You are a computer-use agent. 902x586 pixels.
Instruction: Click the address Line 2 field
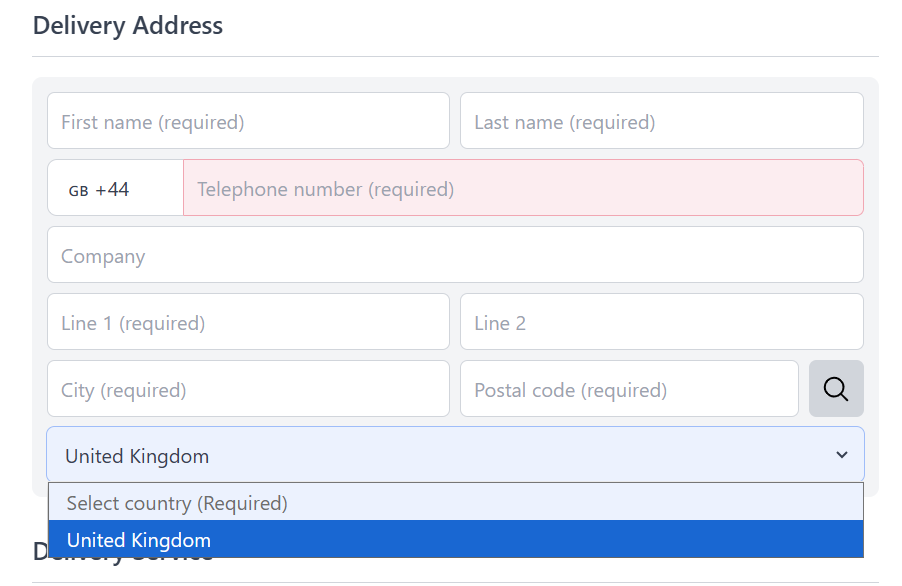661,323
